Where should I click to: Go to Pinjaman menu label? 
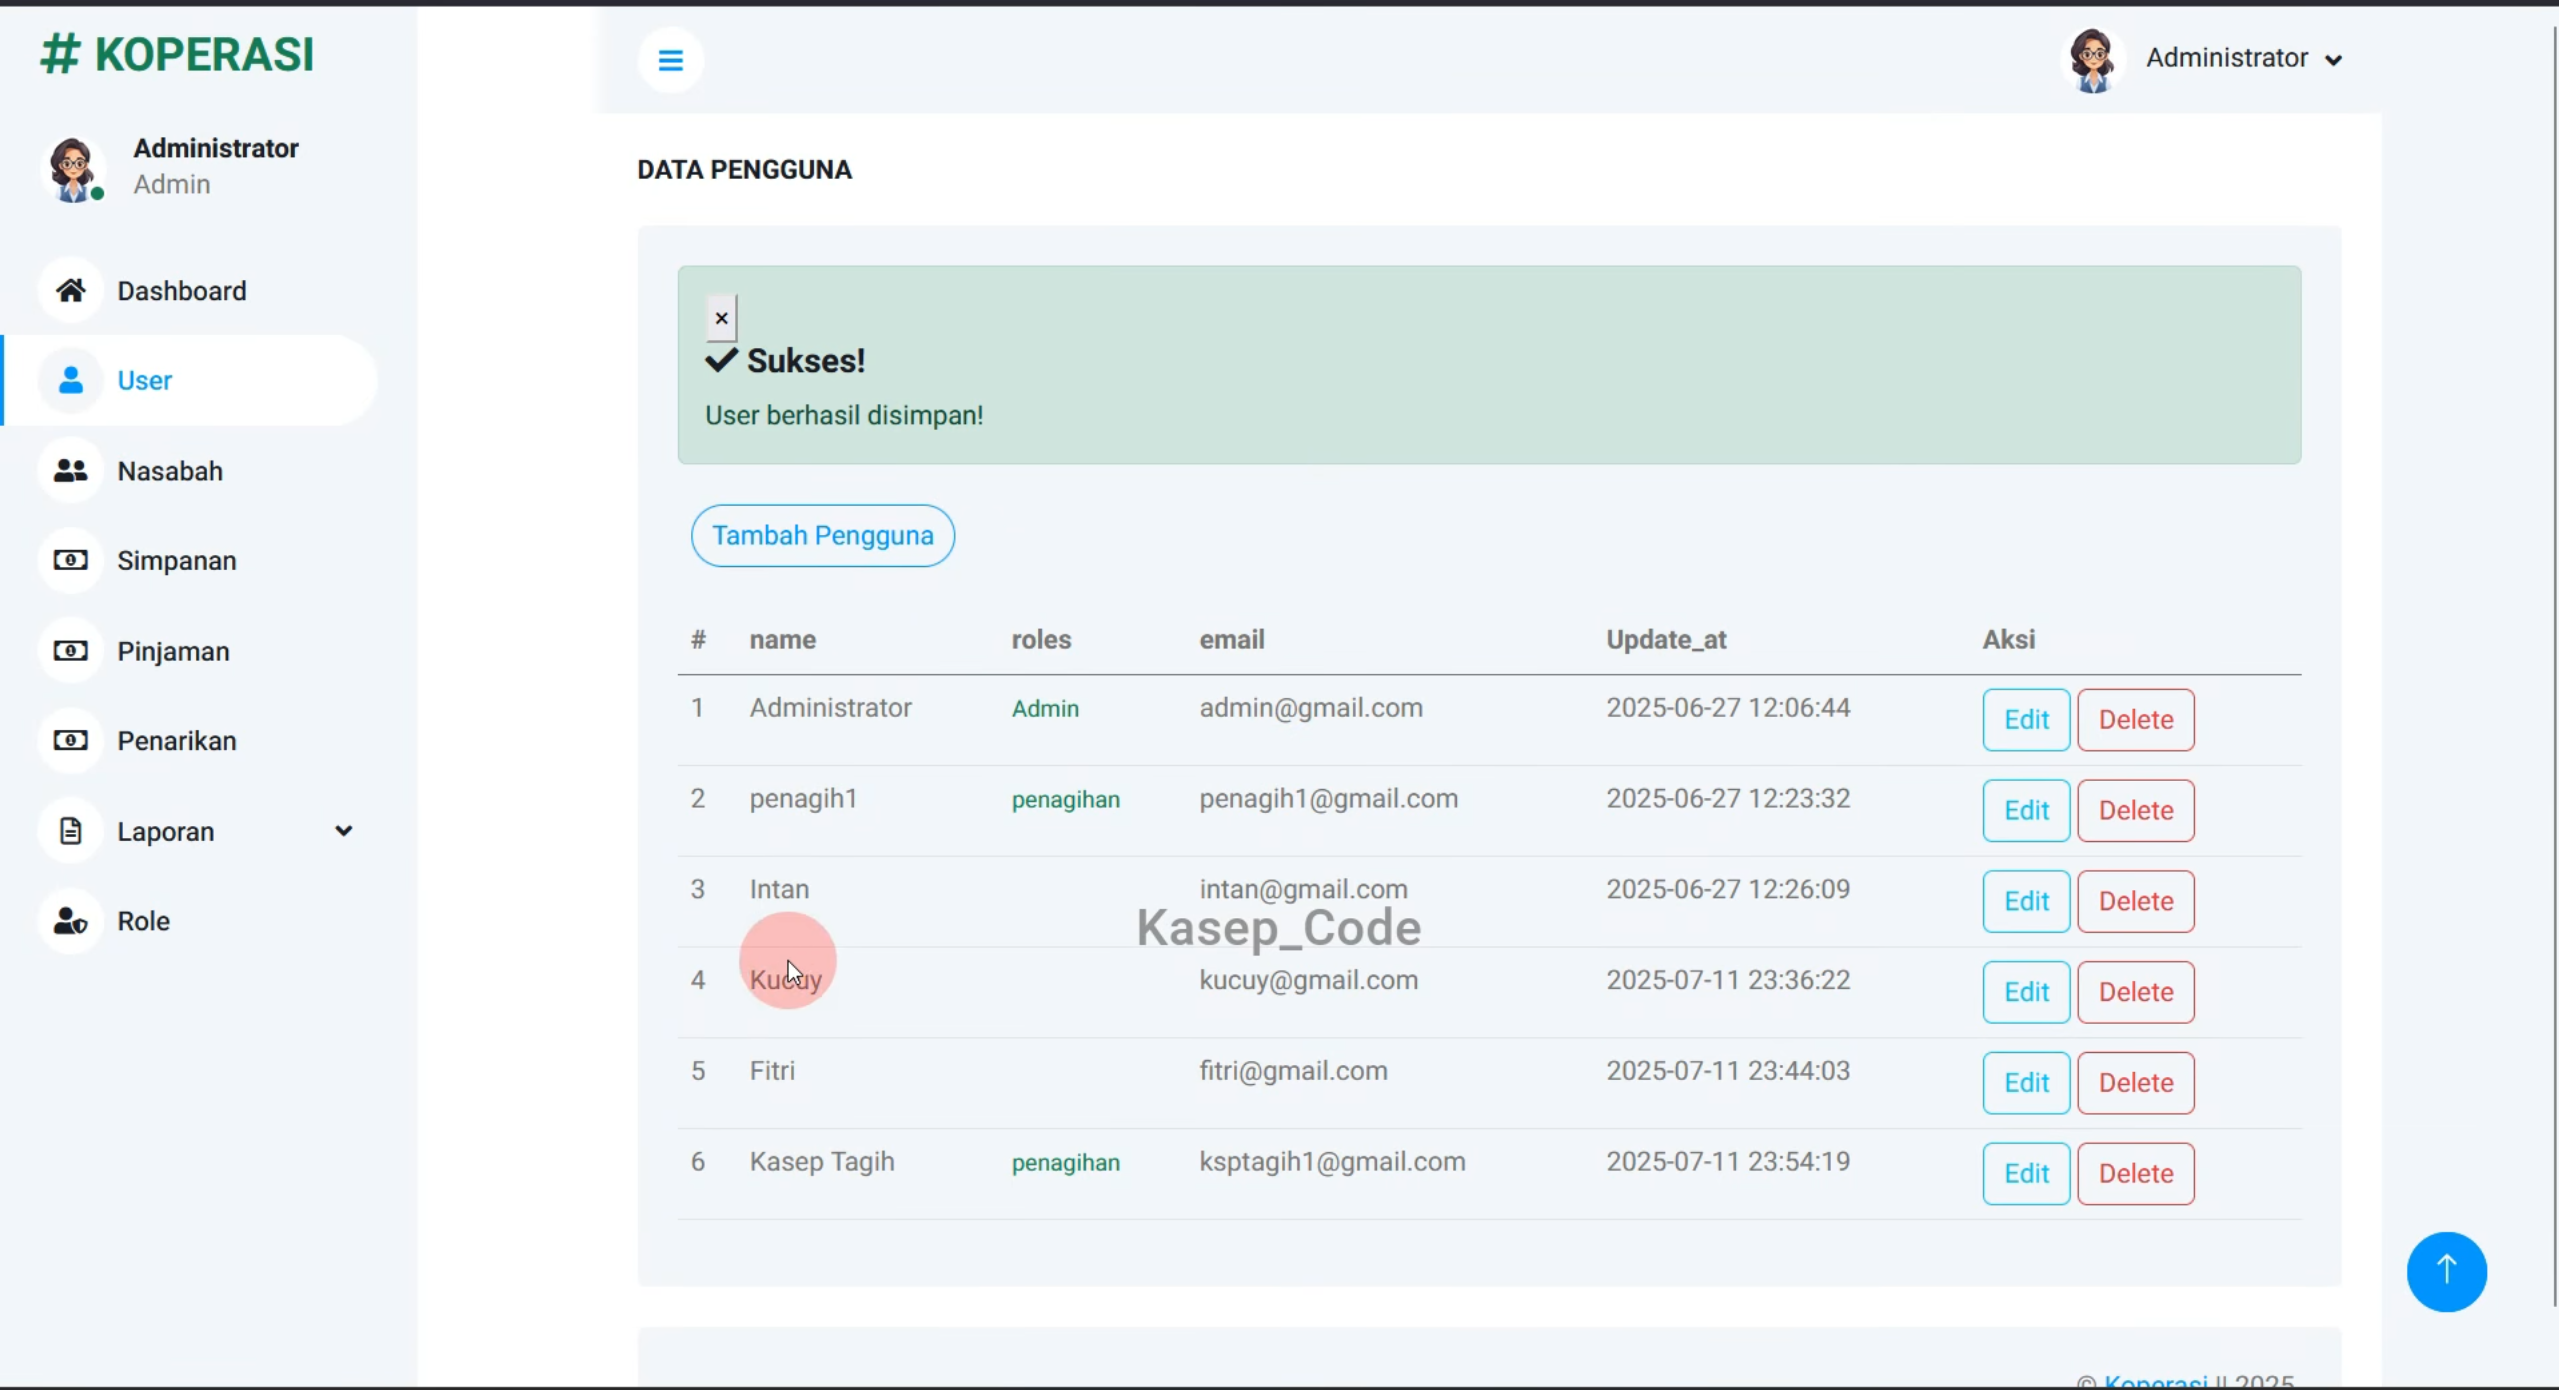(173, 651)
